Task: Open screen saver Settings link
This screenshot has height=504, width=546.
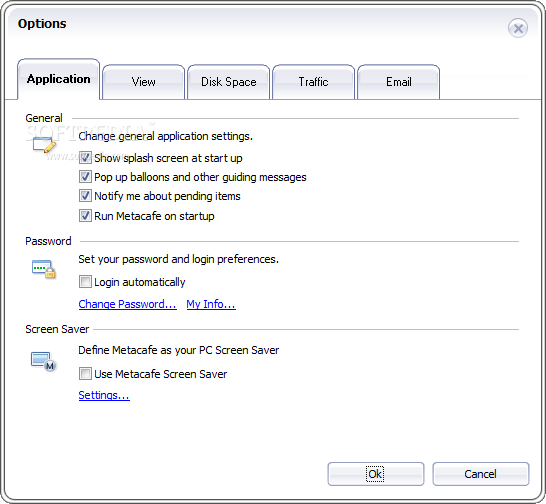Action: click(104, 395)
